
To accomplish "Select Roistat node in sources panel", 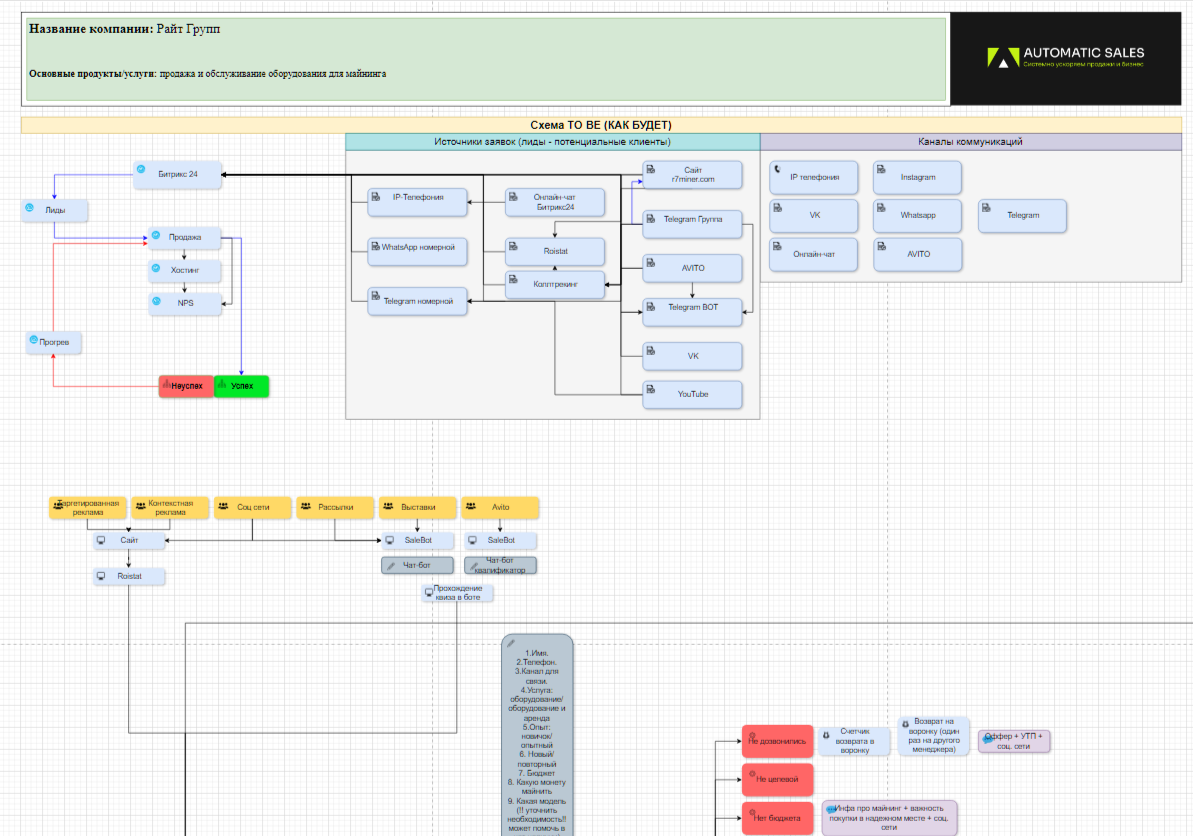I will coord(555,251).
